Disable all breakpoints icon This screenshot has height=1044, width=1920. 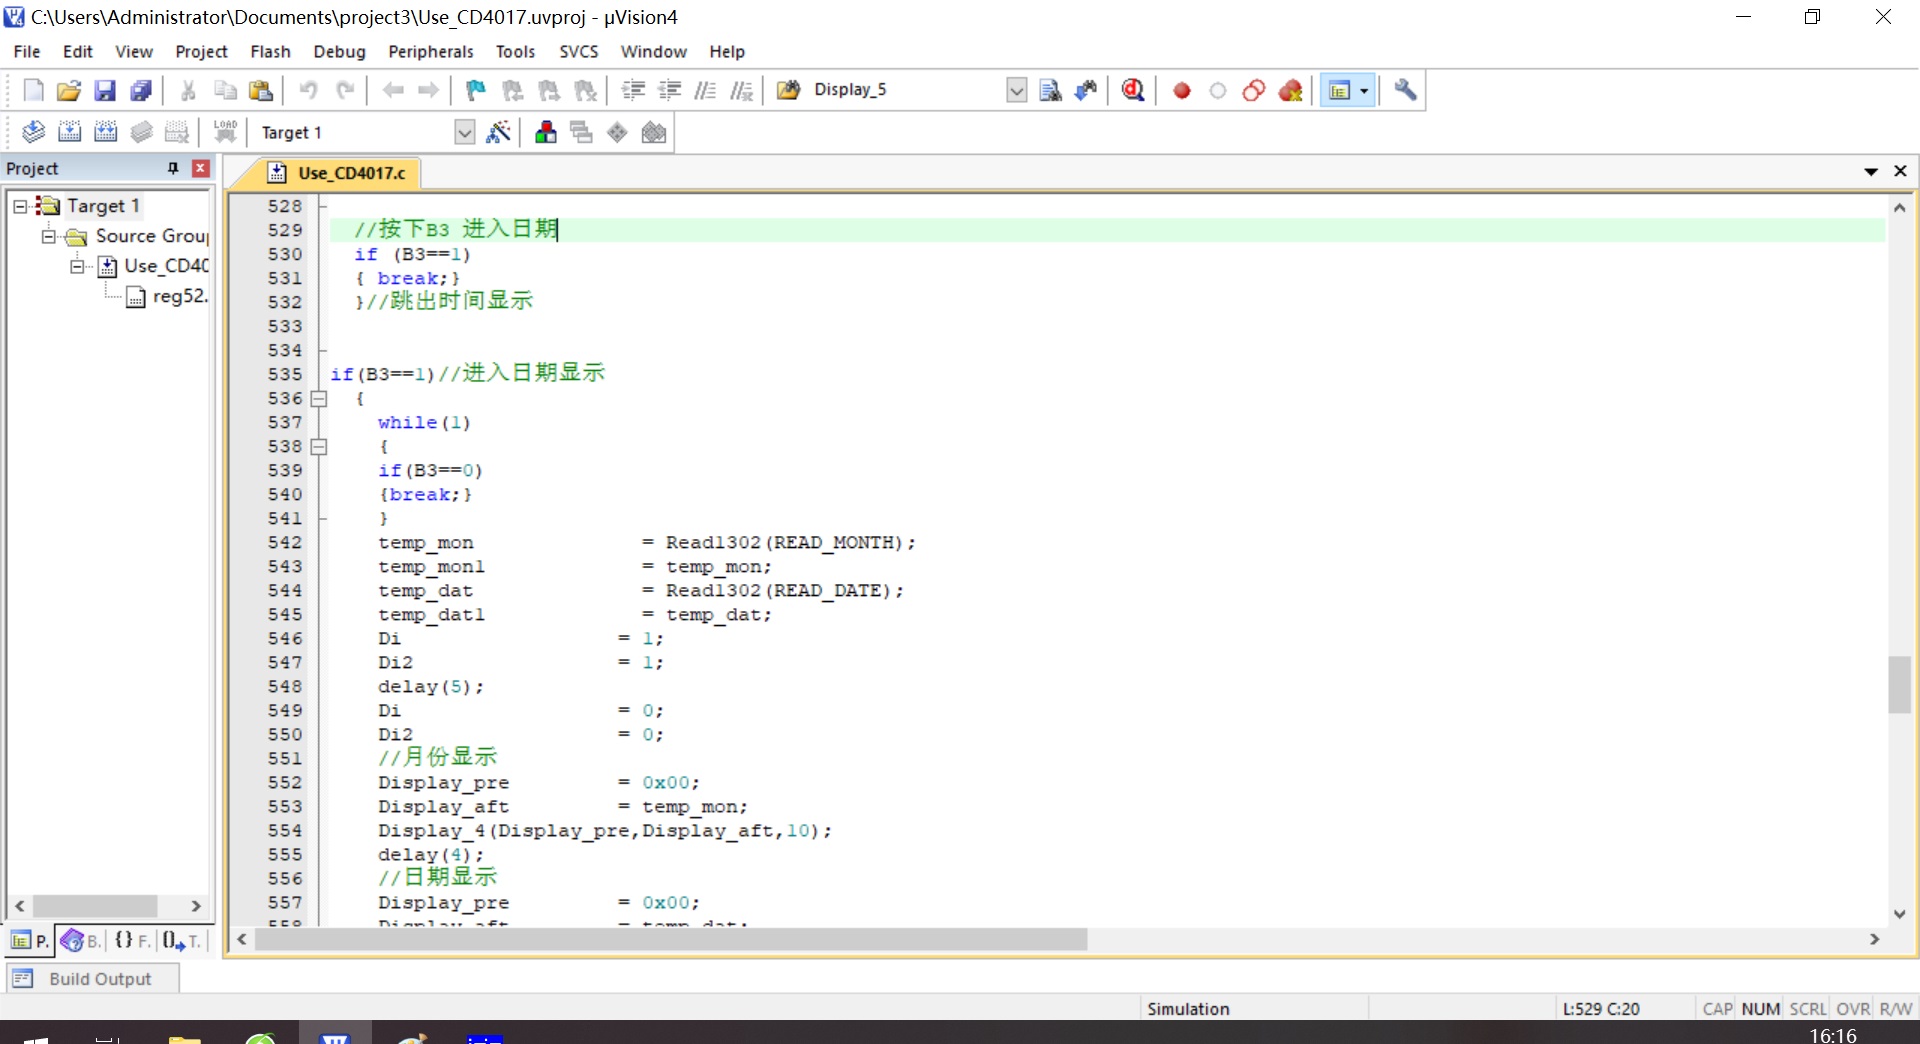coord(1254,90)
